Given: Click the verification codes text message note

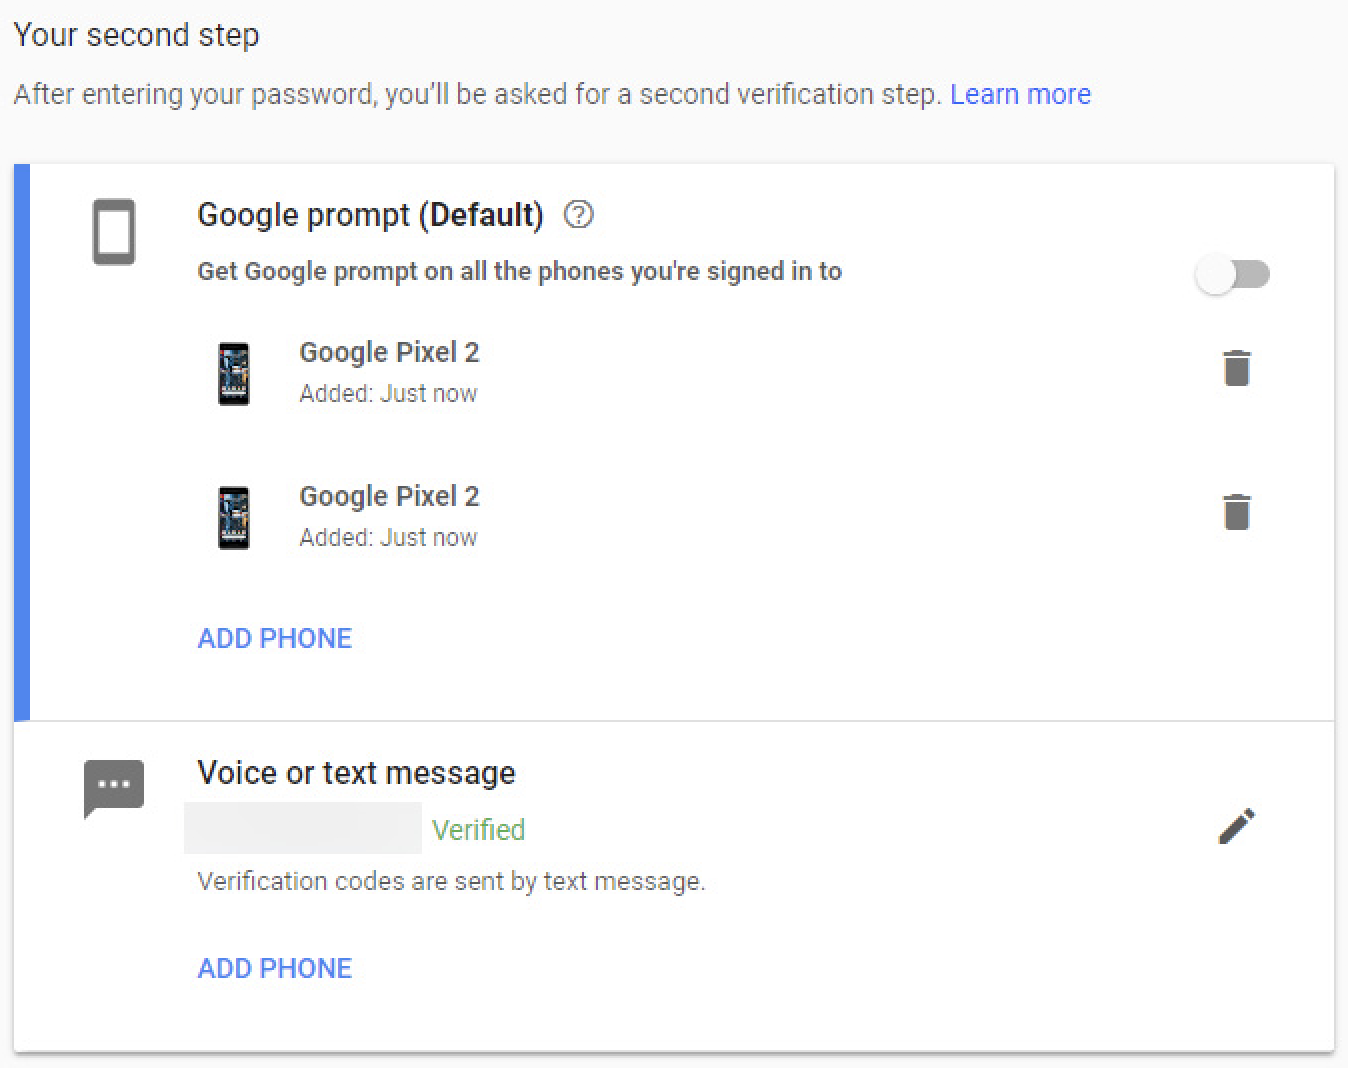Looking at the screenshot, I should (x=451, y=881).
